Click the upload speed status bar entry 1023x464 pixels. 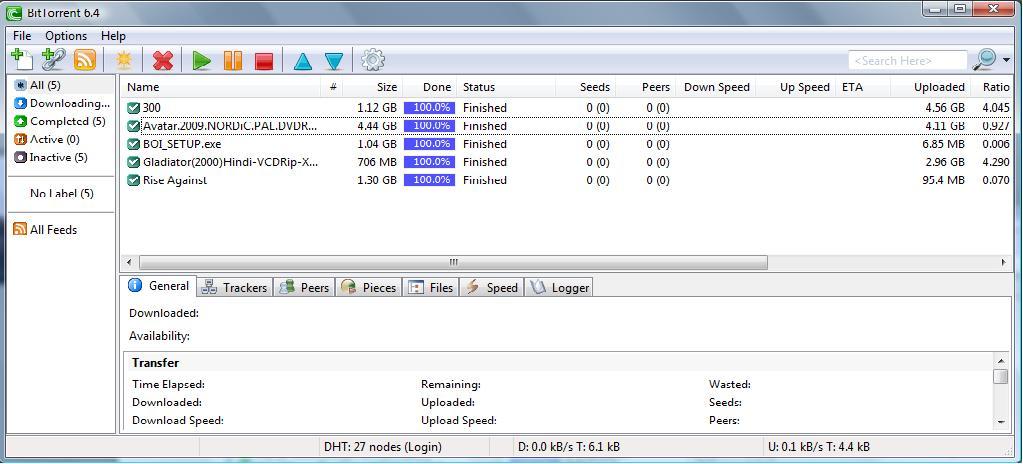click(x=819, y=447)
